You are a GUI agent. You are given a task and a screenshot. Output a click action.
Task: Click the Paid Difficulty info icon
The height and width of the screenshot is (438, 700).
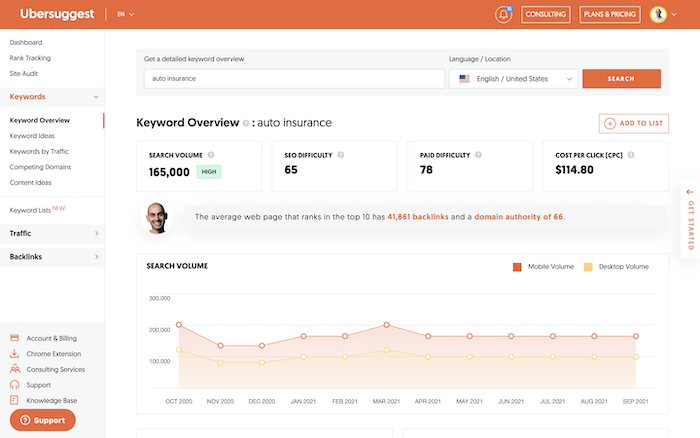tap(478, 155)
